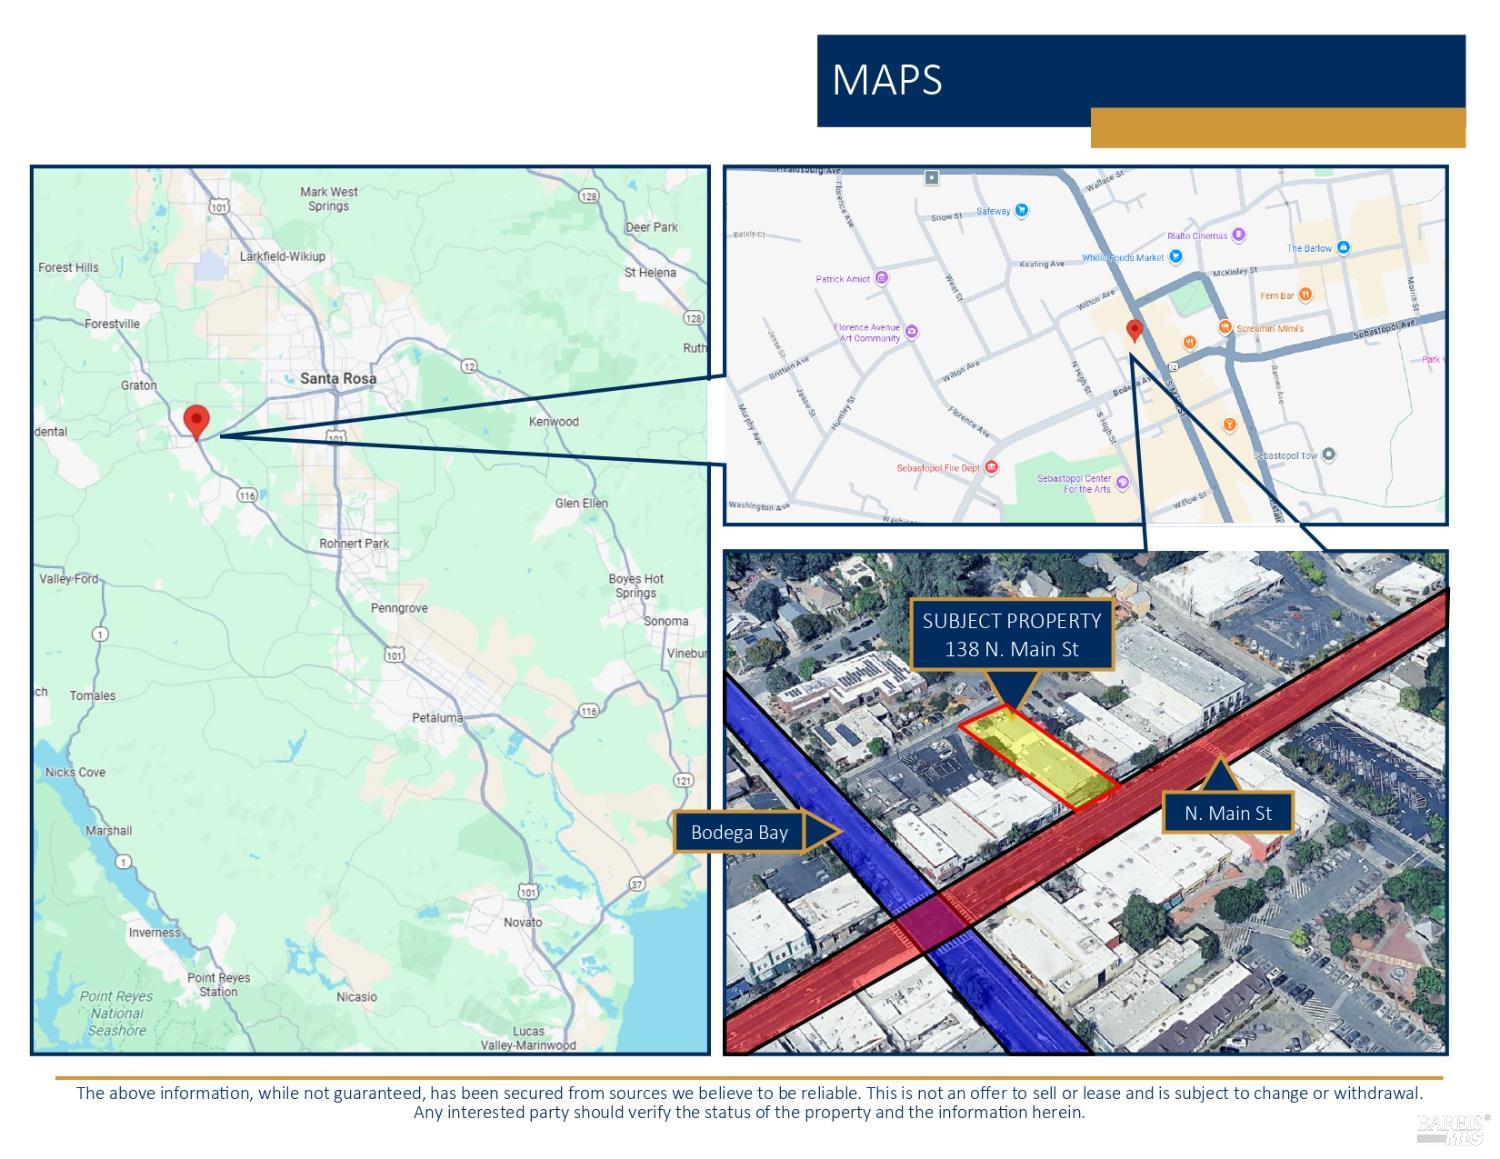Viewport: 1500px width, 1159px height.
Task: Click Florence Avenue Art Community camera icon
Action: [911, 332]
